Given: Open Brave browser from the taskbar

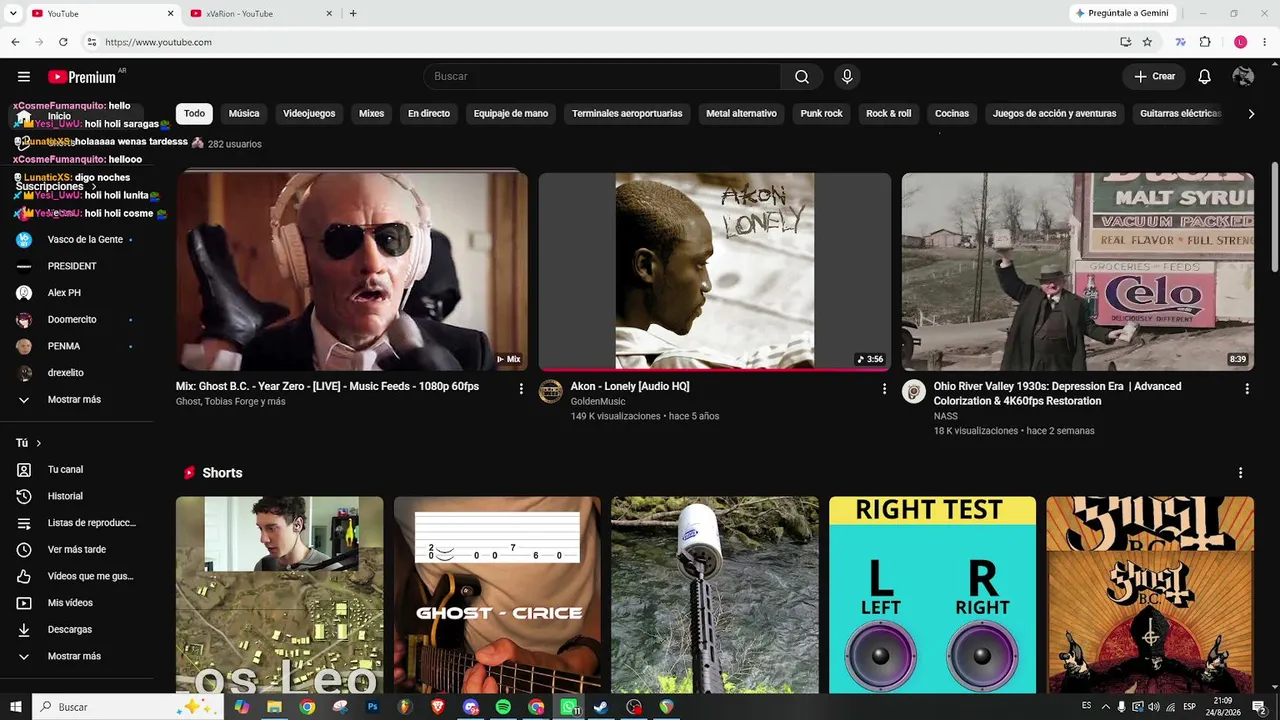Looking at the screenshot, I should click(437, 707).
